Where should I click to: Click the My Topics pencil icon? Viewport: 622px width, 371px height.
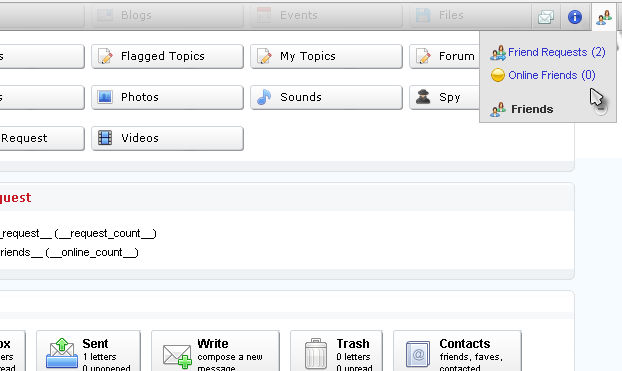(x=264, y=56)
